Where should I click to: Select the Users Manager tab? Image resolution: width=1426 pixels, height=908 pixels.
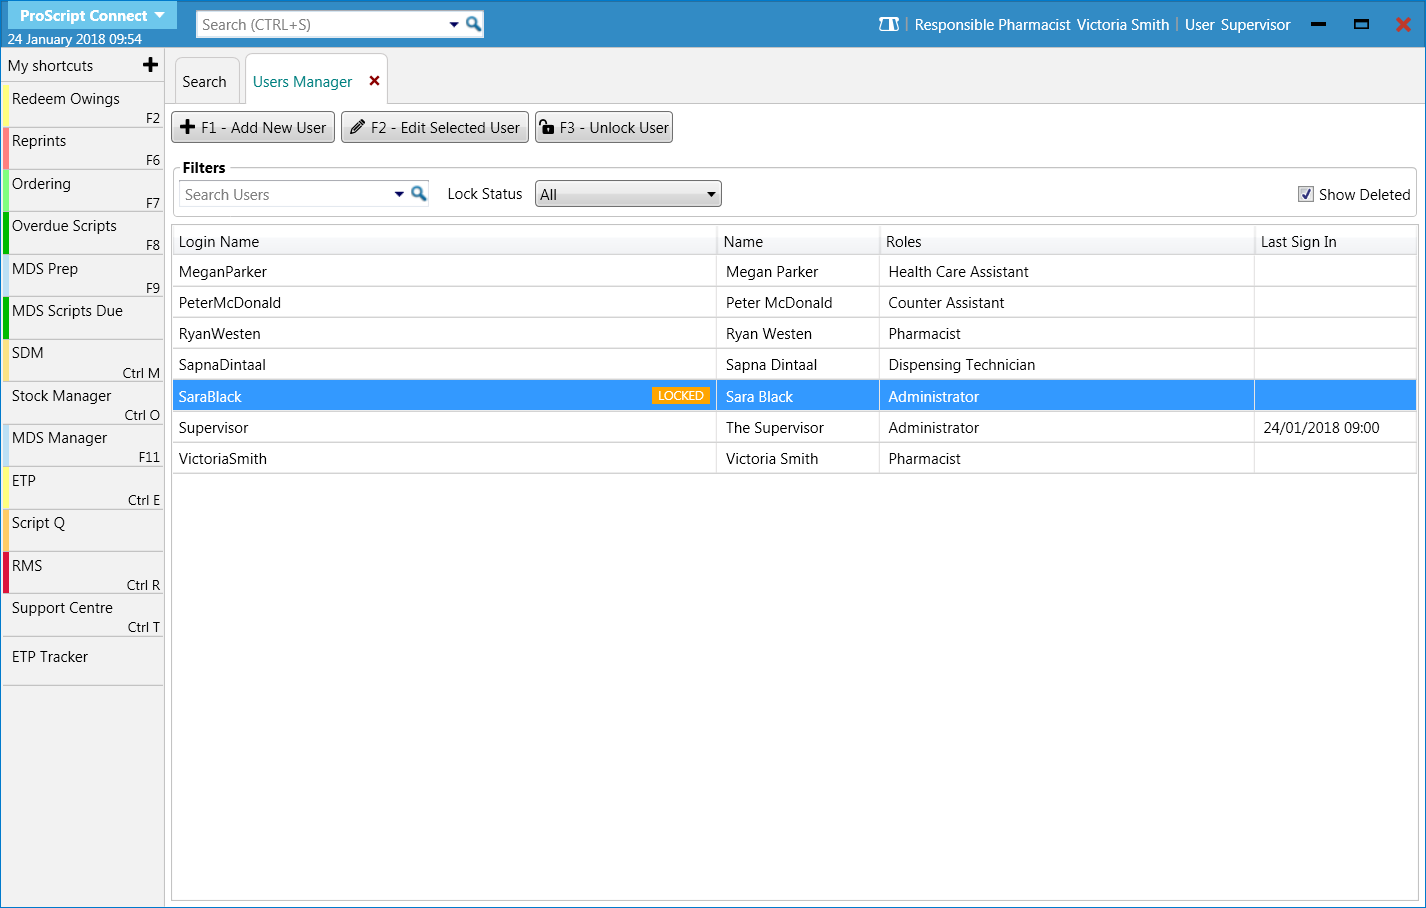point(302,82)
